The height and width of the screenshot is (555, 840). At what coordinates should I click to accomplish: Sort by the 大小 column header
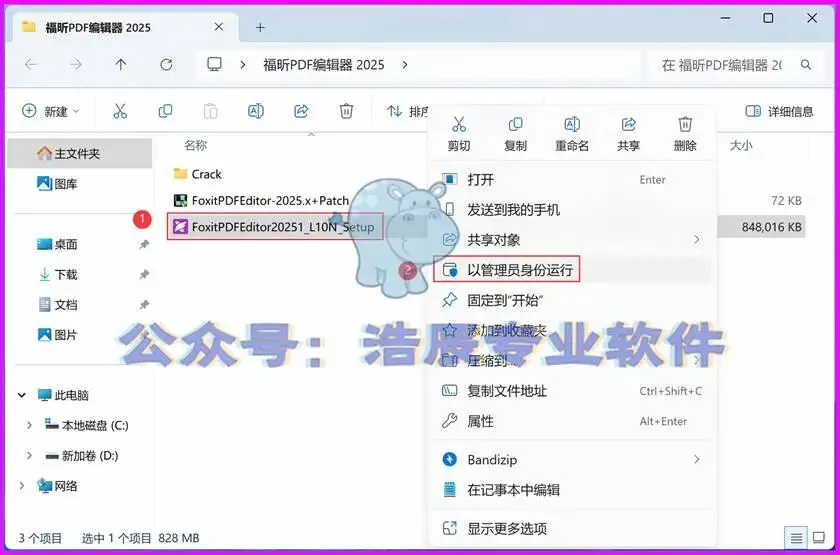[x=741, y=145]
